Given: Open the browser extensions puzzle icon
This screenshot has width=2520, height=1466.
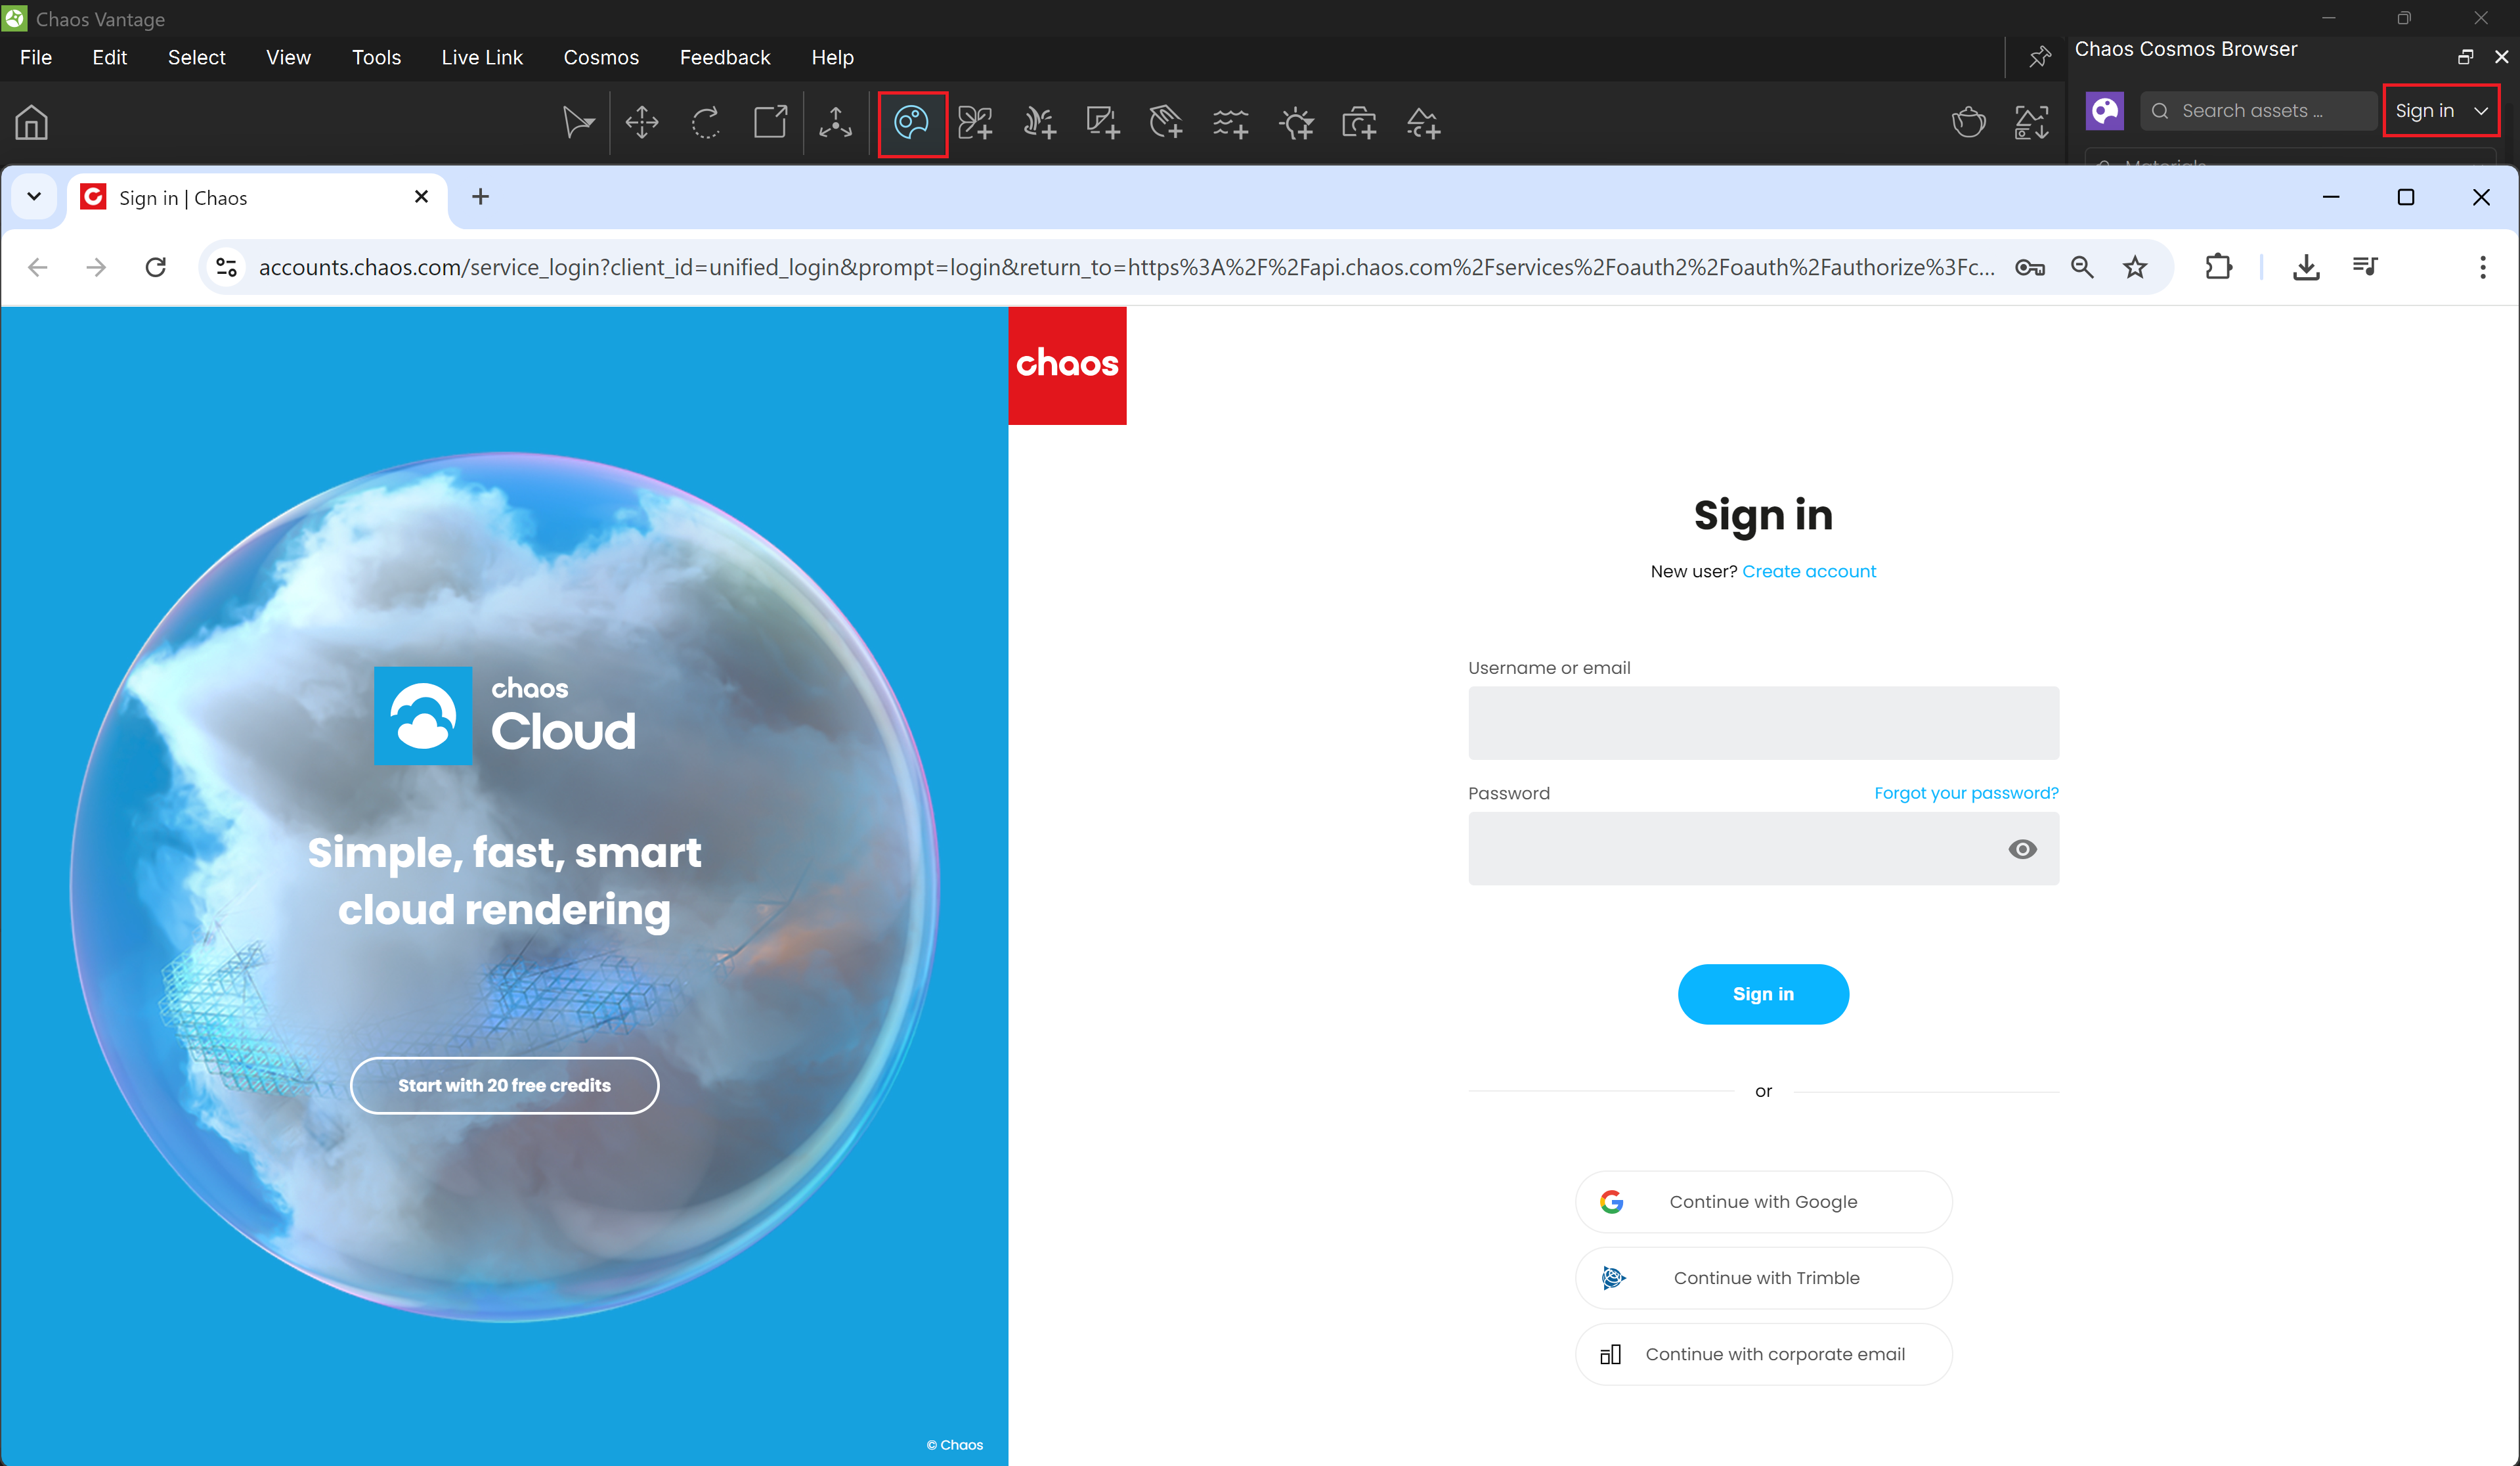Looking at the screenshot, I should (x=2218, y=267).
